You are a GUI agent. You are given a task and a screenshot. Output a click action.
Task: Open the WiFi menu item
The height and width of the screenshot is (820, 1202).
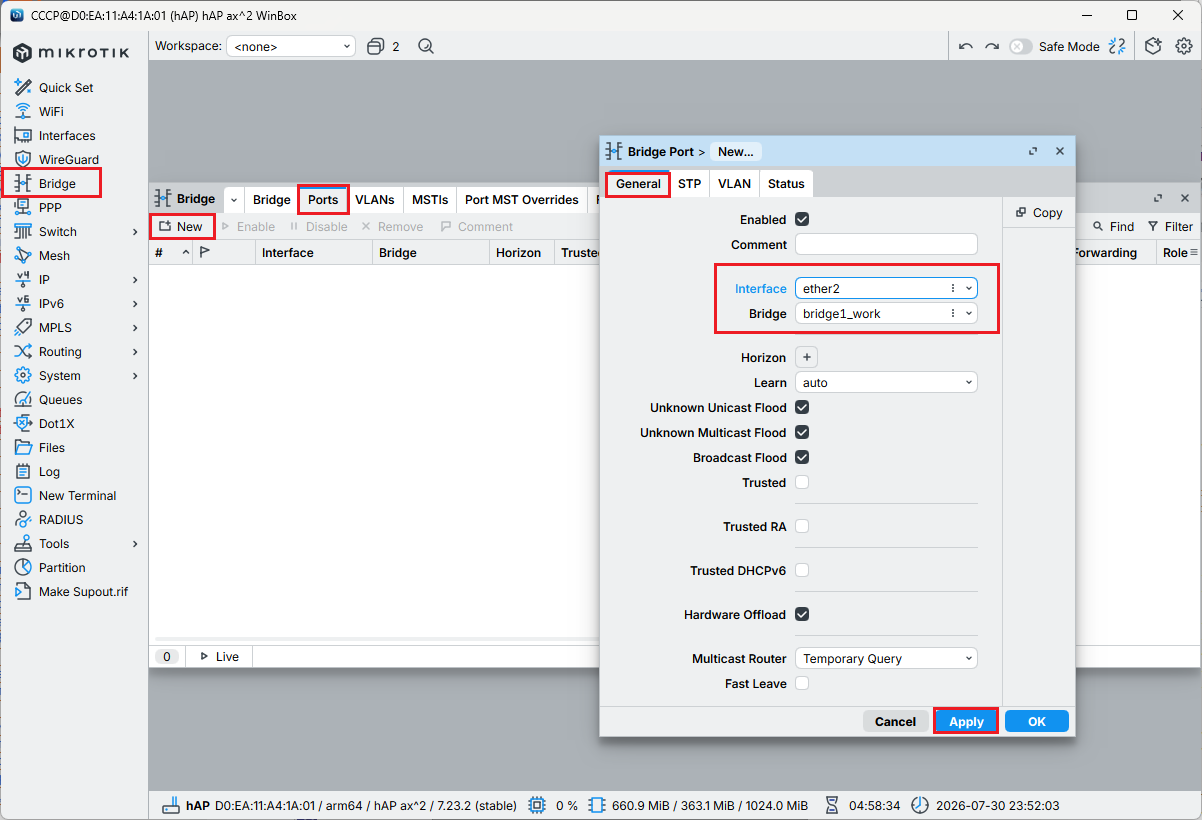51,111
